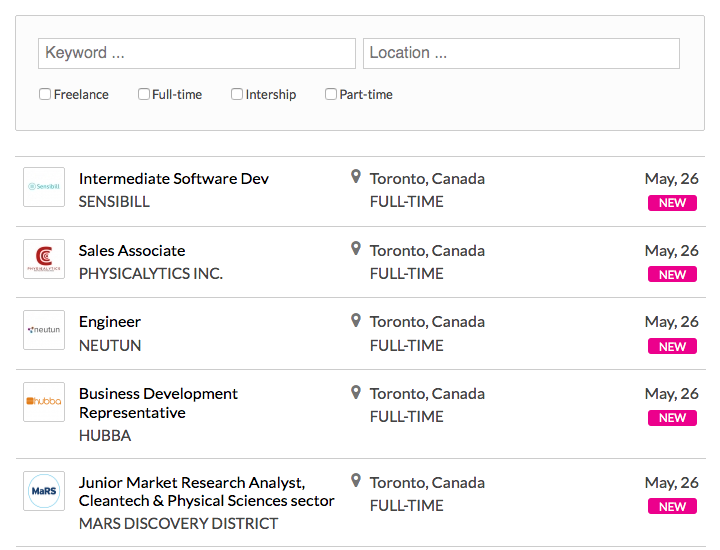Click Toronto, Canada in Neutun row

pyautogui.click(x=427, y=322)
